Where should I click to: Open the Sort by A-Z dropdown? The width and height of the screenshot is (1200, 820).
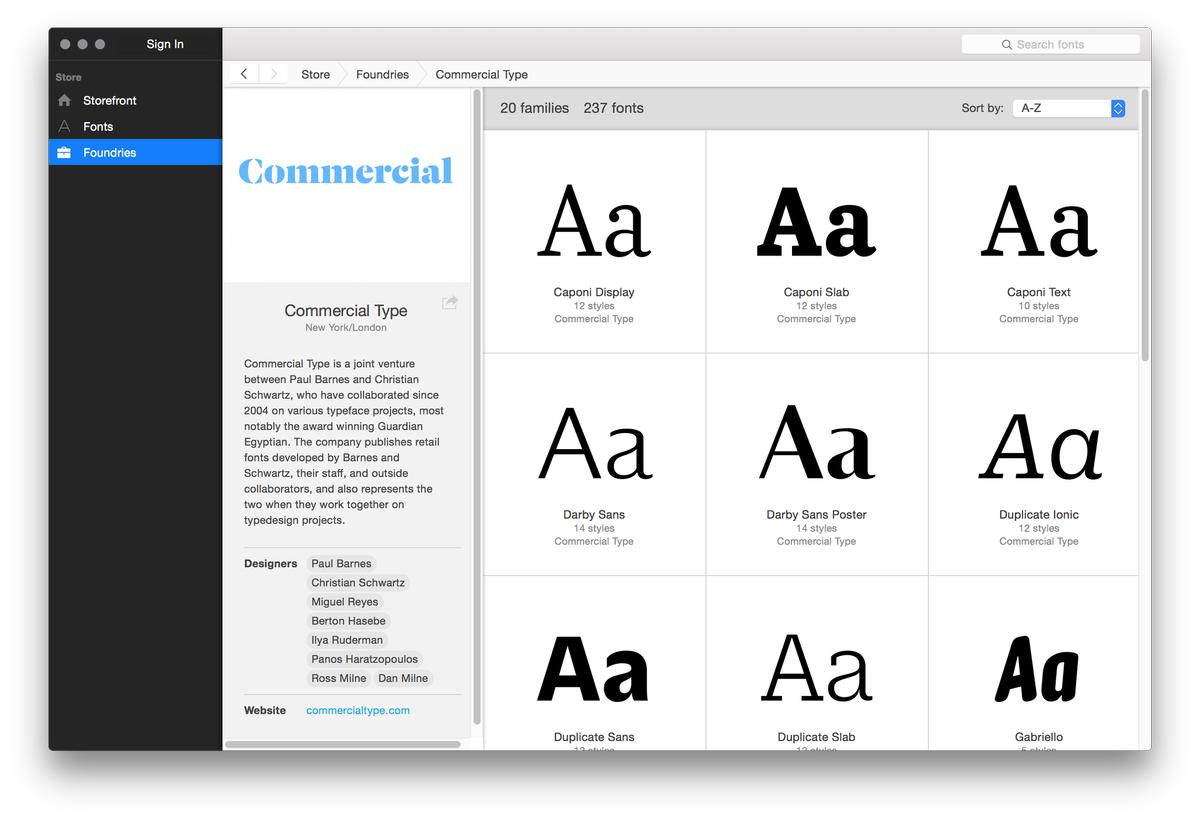coord(1069,108)
